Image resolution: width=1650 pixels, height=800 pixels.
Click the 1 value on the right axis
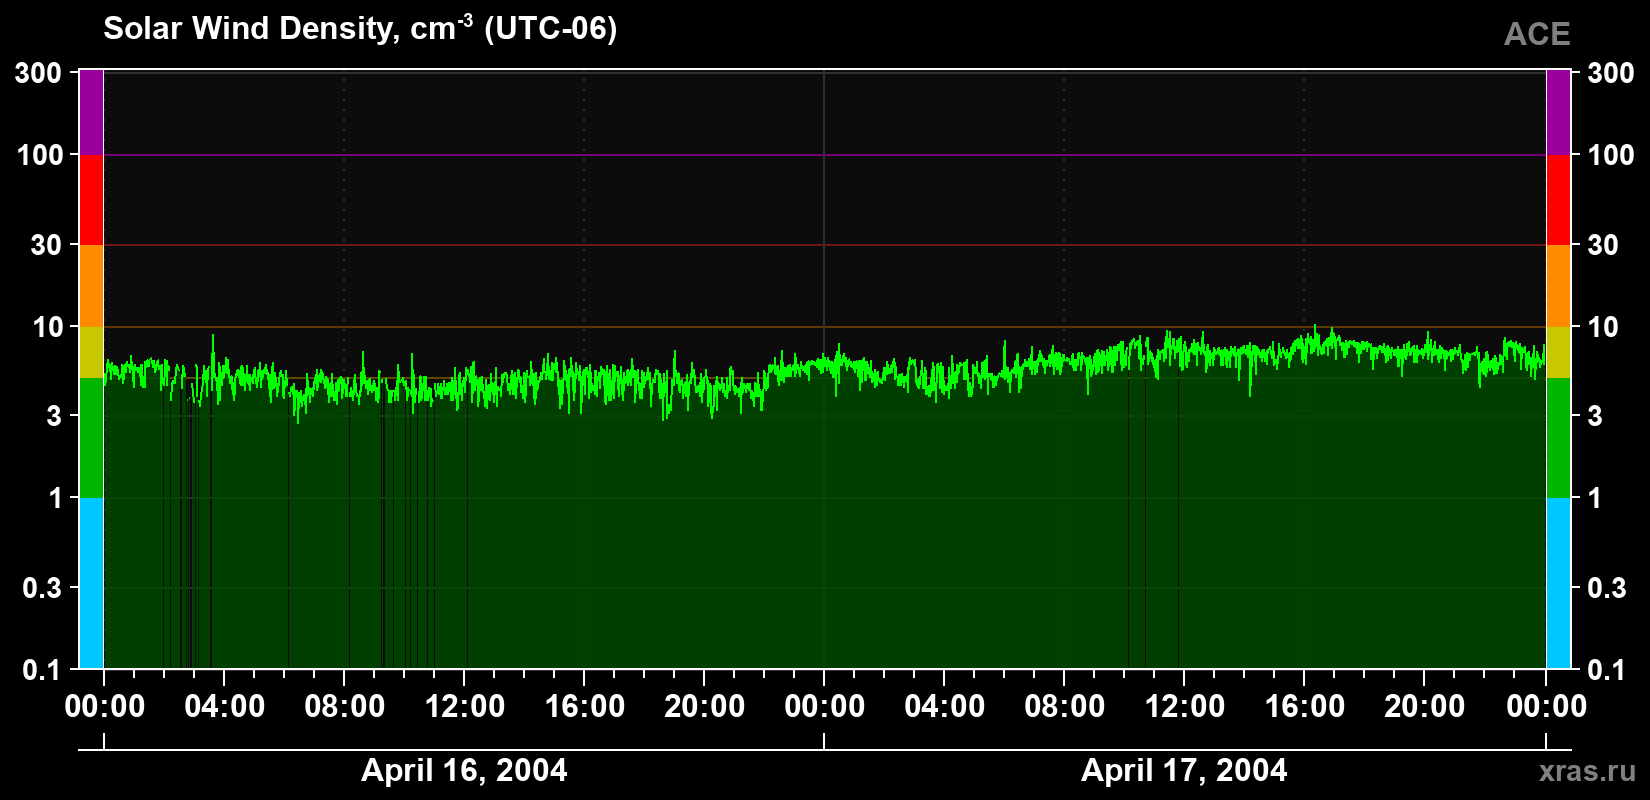click(1594, 498)
